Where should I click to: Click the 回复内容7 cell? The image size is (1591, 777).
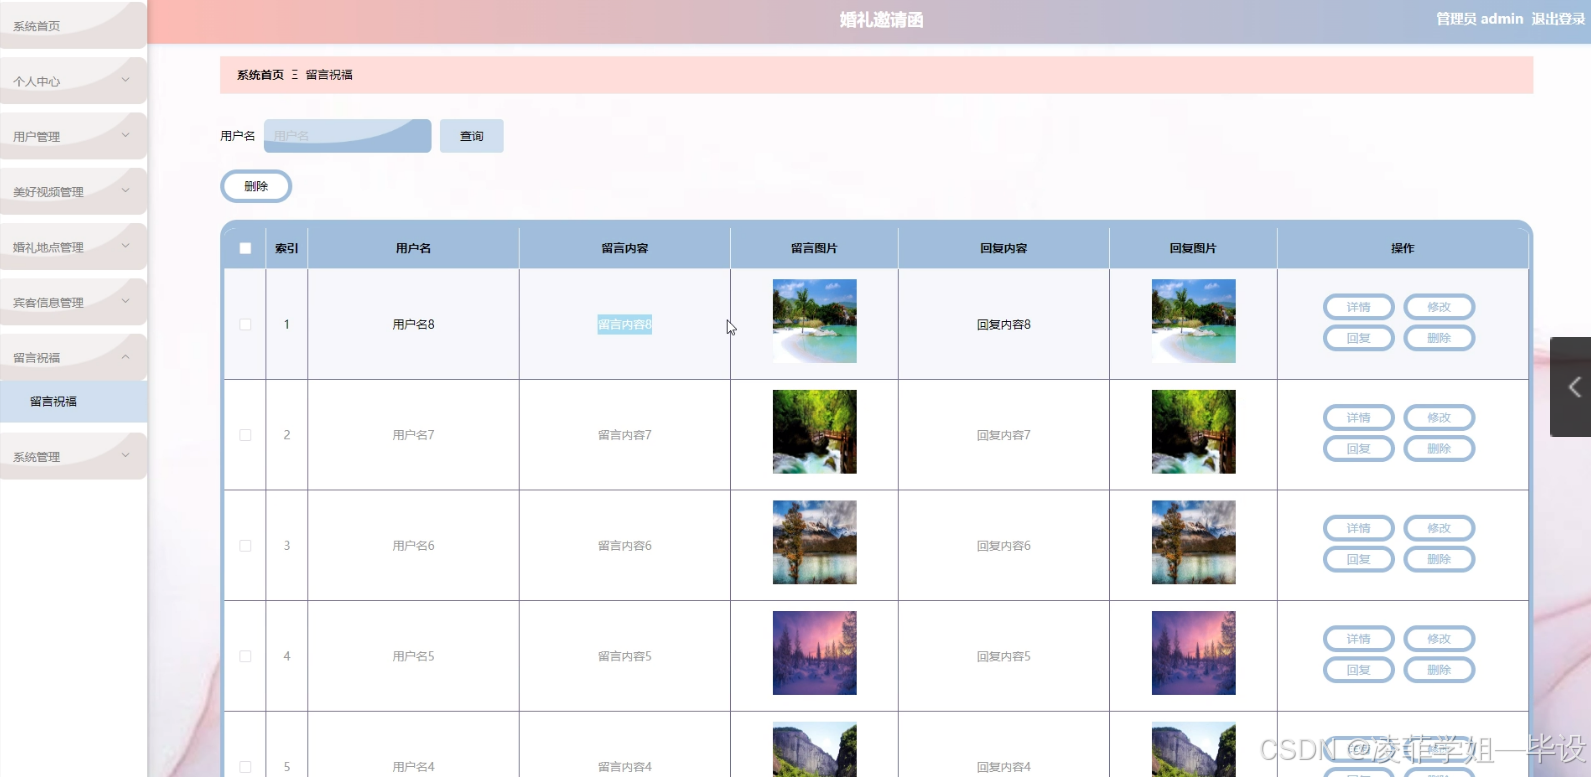pos(1004,435)
